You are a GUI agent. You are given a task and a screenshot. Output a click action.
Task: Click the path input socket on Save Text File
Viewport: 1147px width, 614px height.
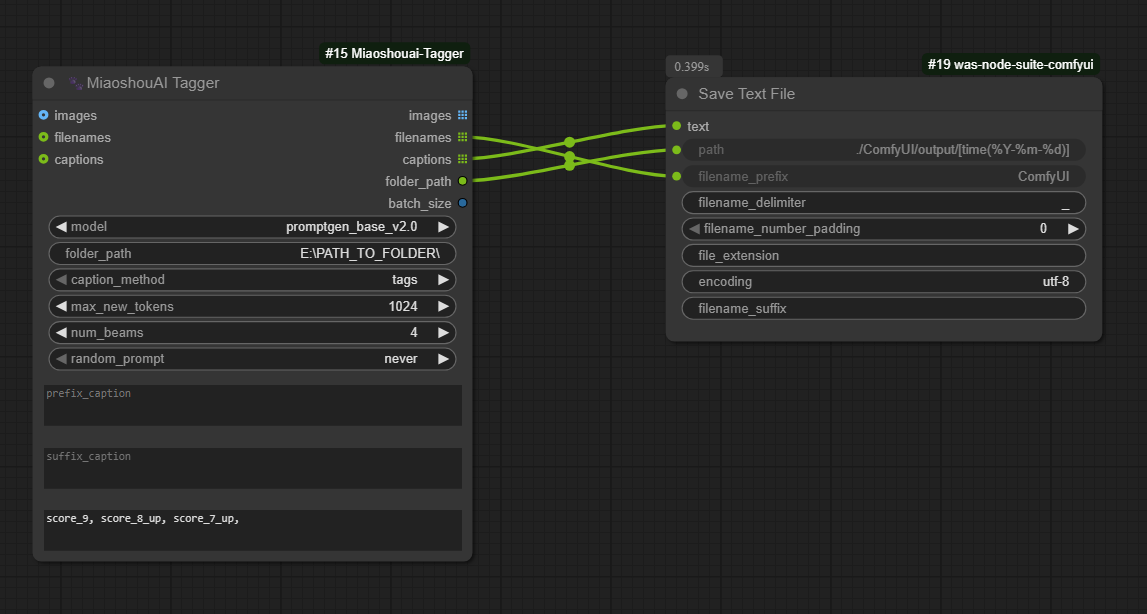click(677, 150)
